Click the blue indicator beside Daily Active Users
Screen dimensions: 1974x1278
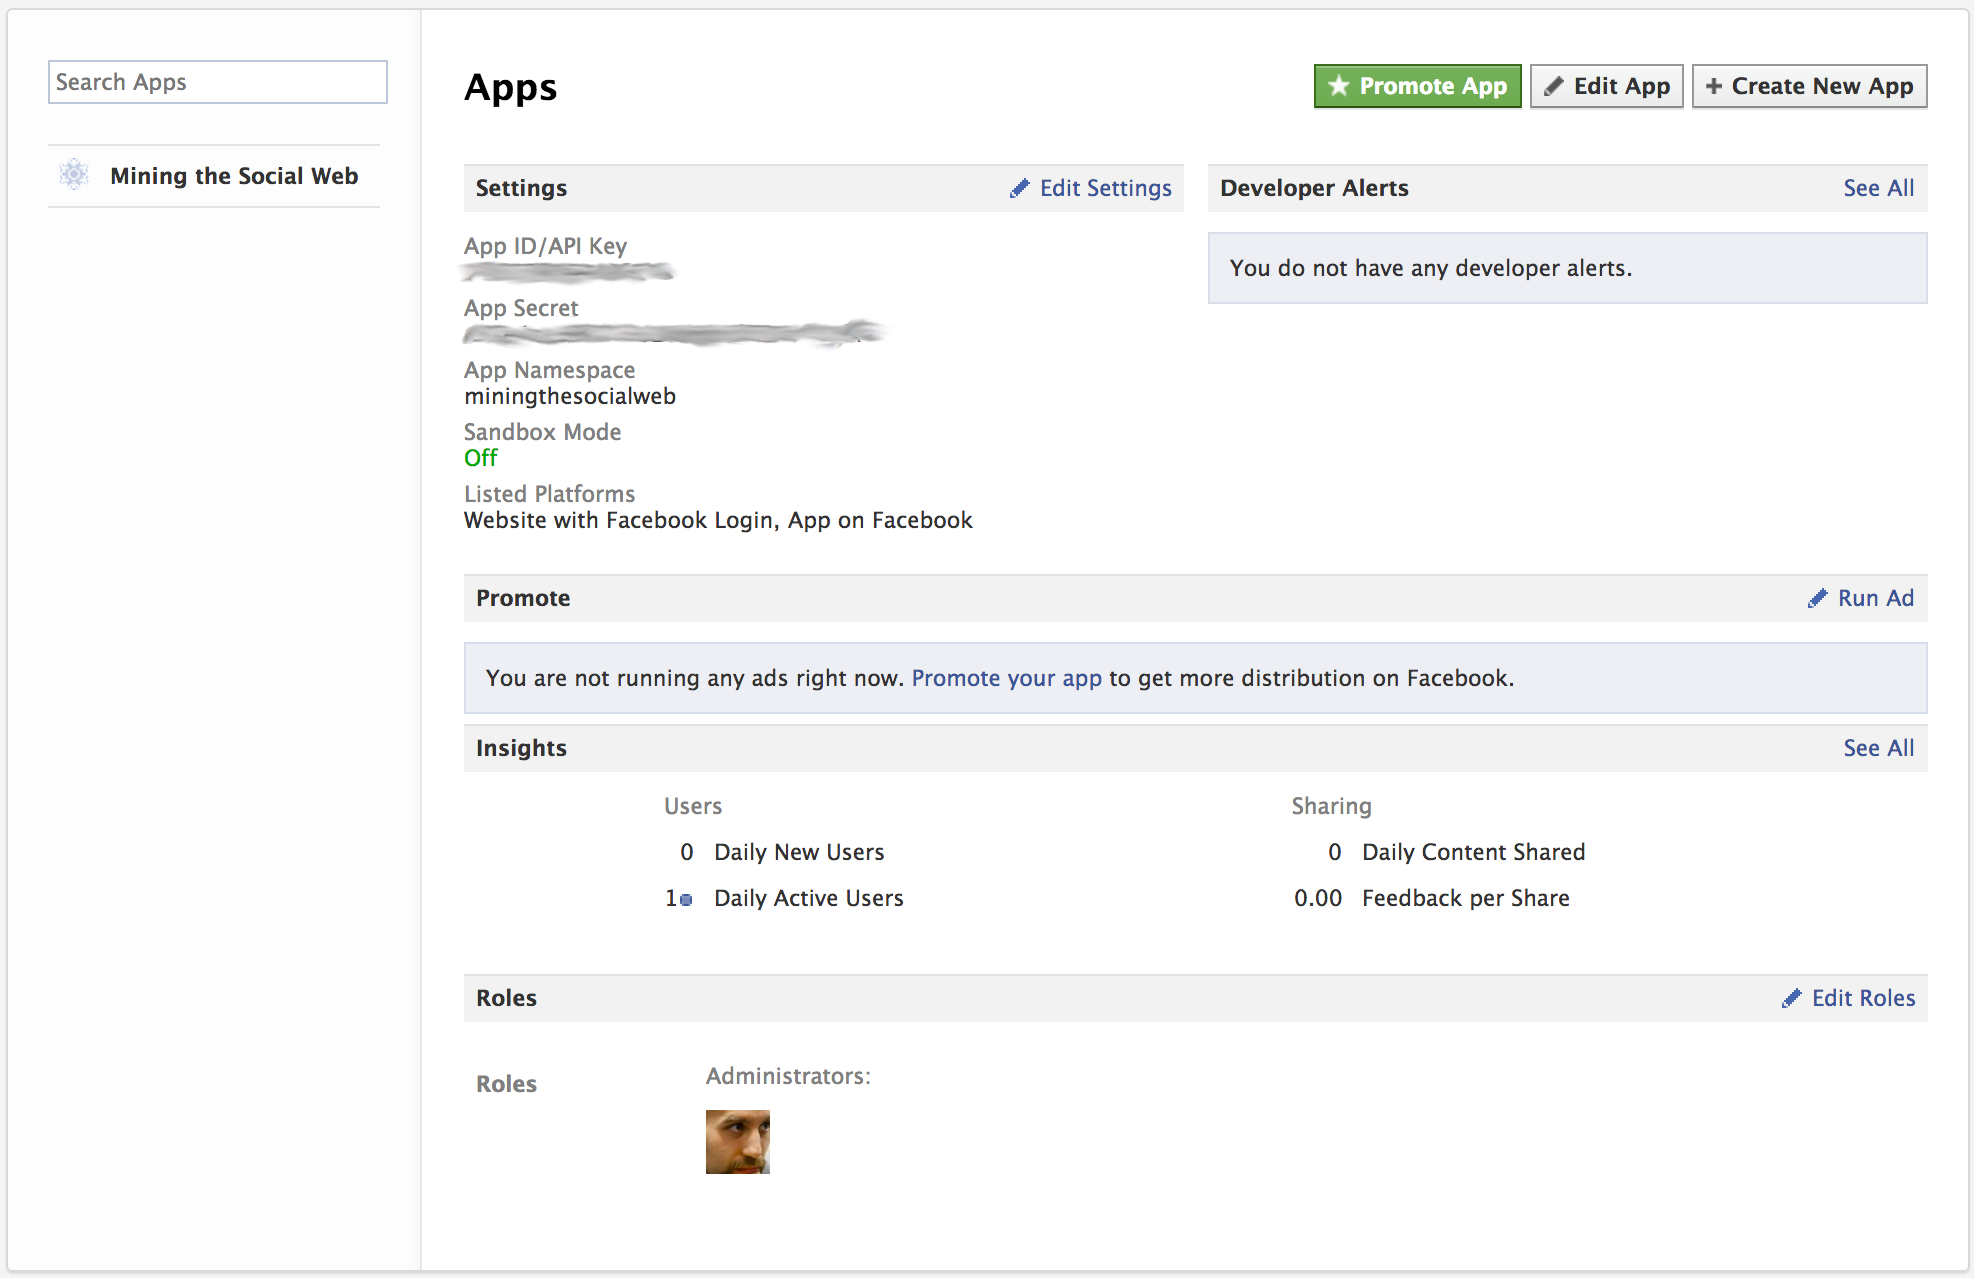coord(686,899)
